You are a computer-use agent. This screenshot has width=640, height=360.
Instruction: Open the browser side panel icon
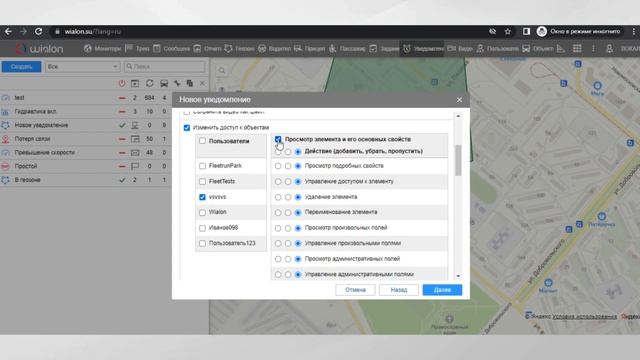526,31
